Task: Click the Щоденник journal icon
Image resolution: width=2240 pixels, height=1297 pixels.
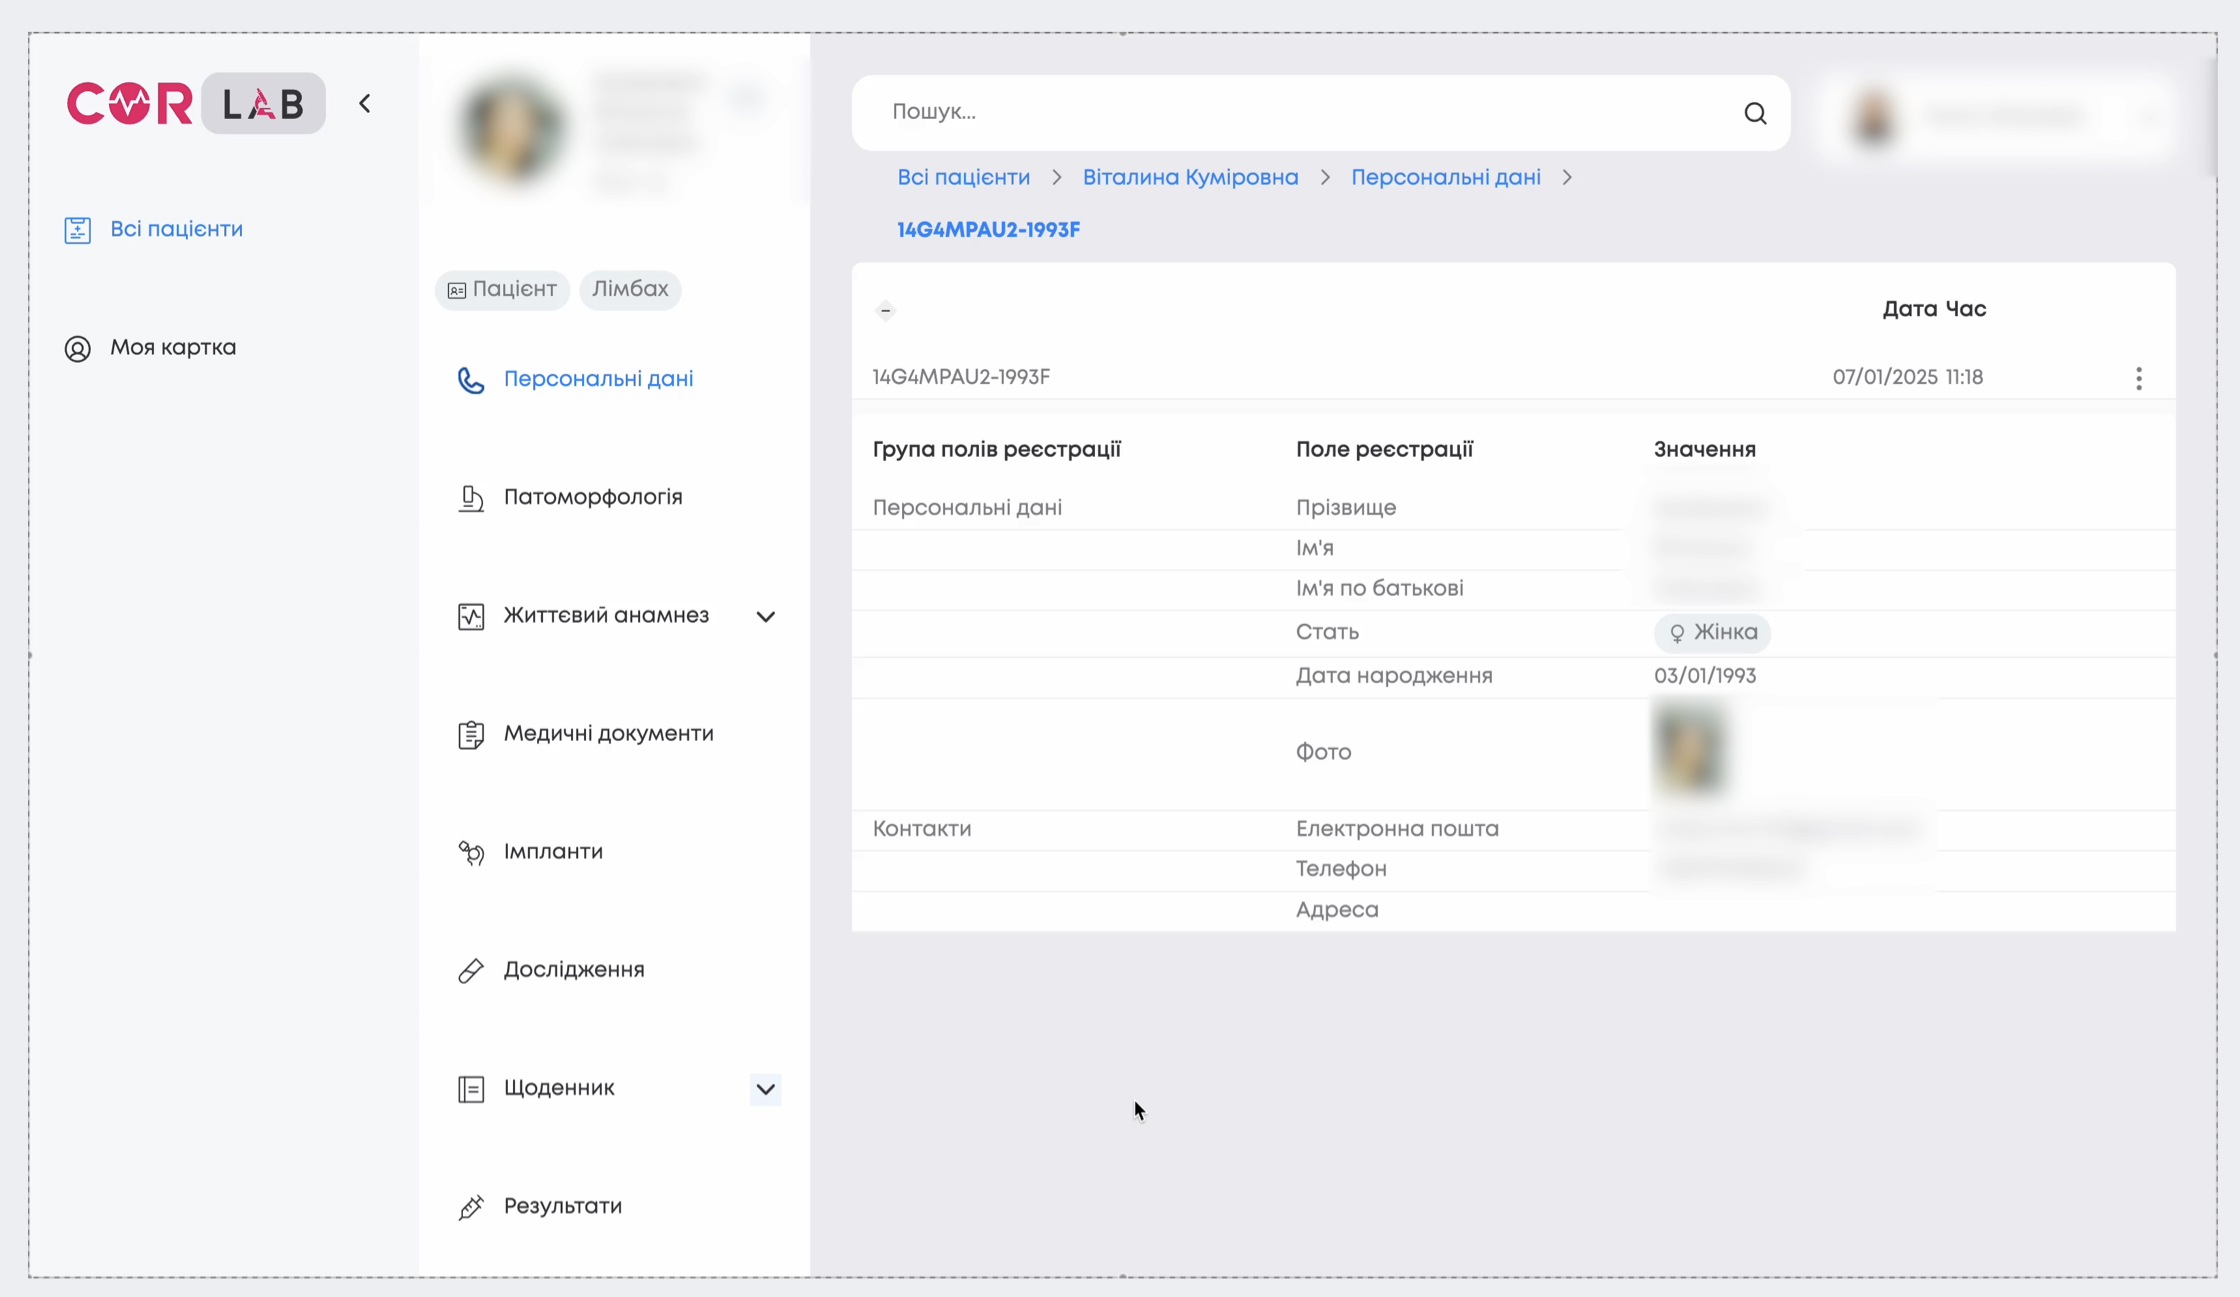Action: pos(471,1088)
